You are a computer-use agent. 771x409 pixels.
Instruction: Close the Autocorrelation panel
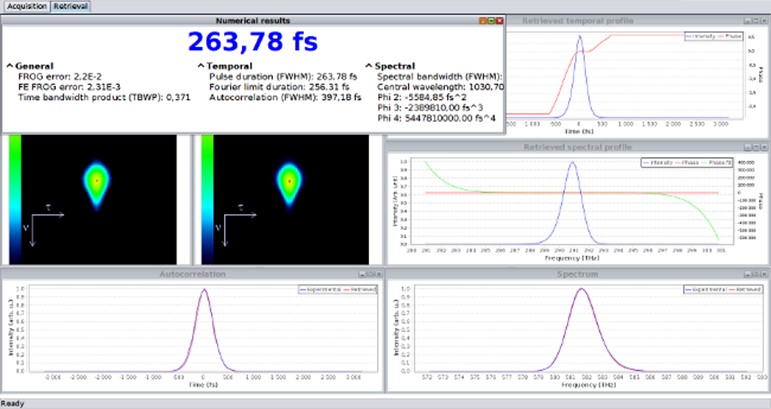378,273
